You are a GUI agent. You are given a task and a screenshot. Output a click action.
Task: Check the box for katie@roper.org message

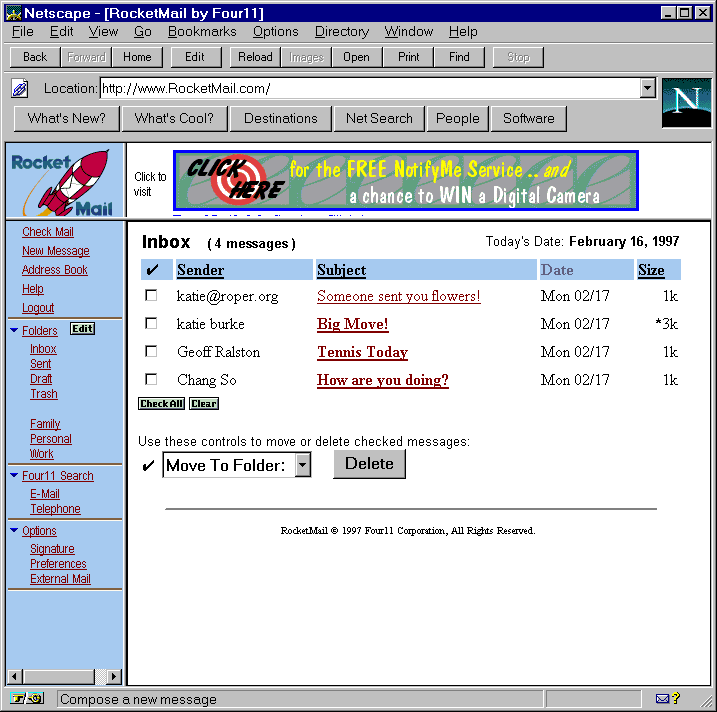point(151,295)
